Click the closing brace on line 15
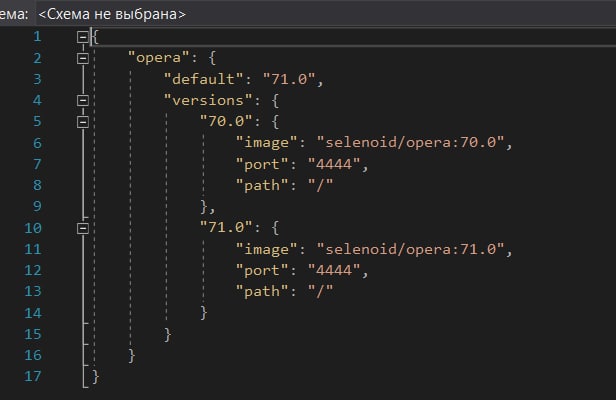 tap(168, 335)
